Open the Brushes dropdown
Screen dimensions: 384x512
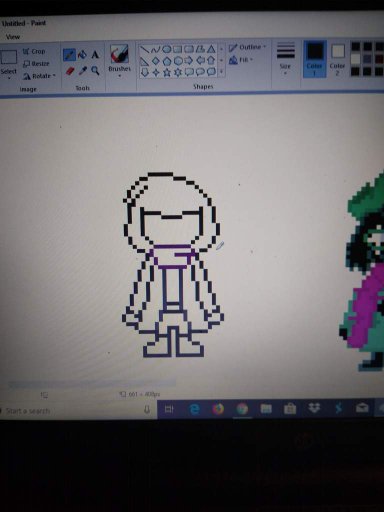(119, 61)
